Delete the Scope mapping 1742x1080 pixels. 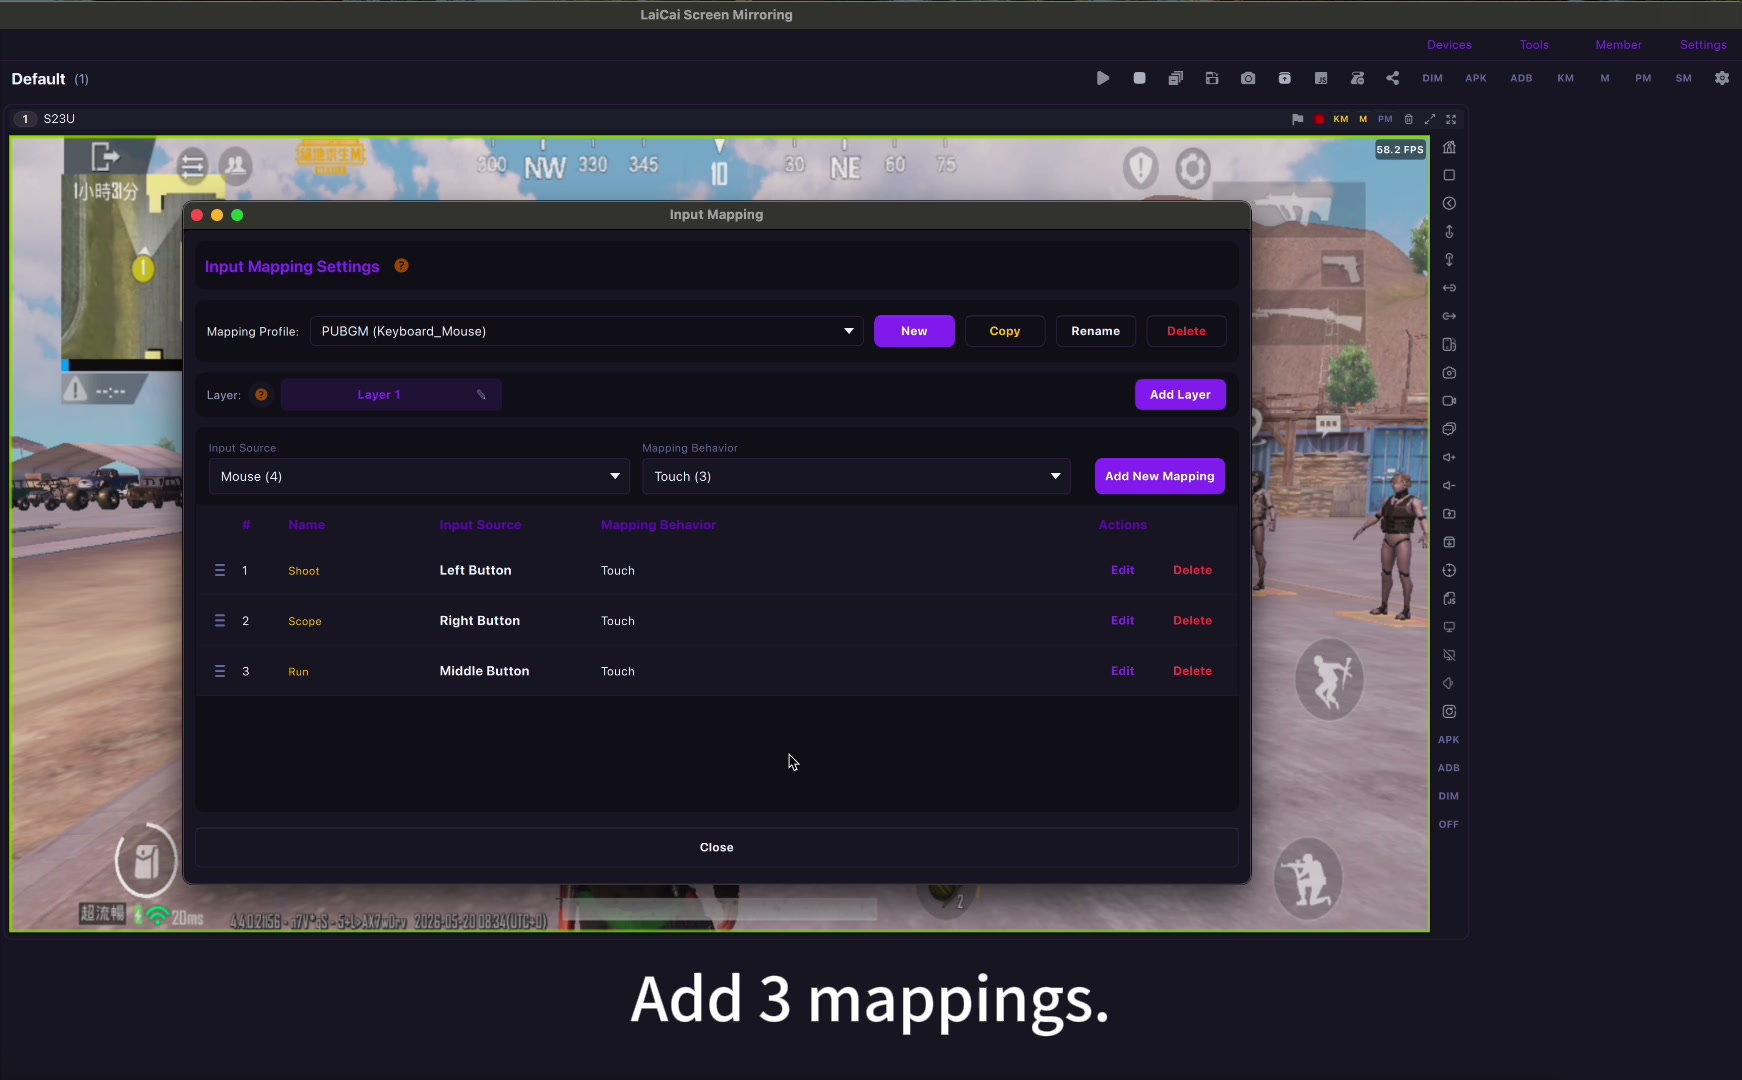coord(1192,621)
